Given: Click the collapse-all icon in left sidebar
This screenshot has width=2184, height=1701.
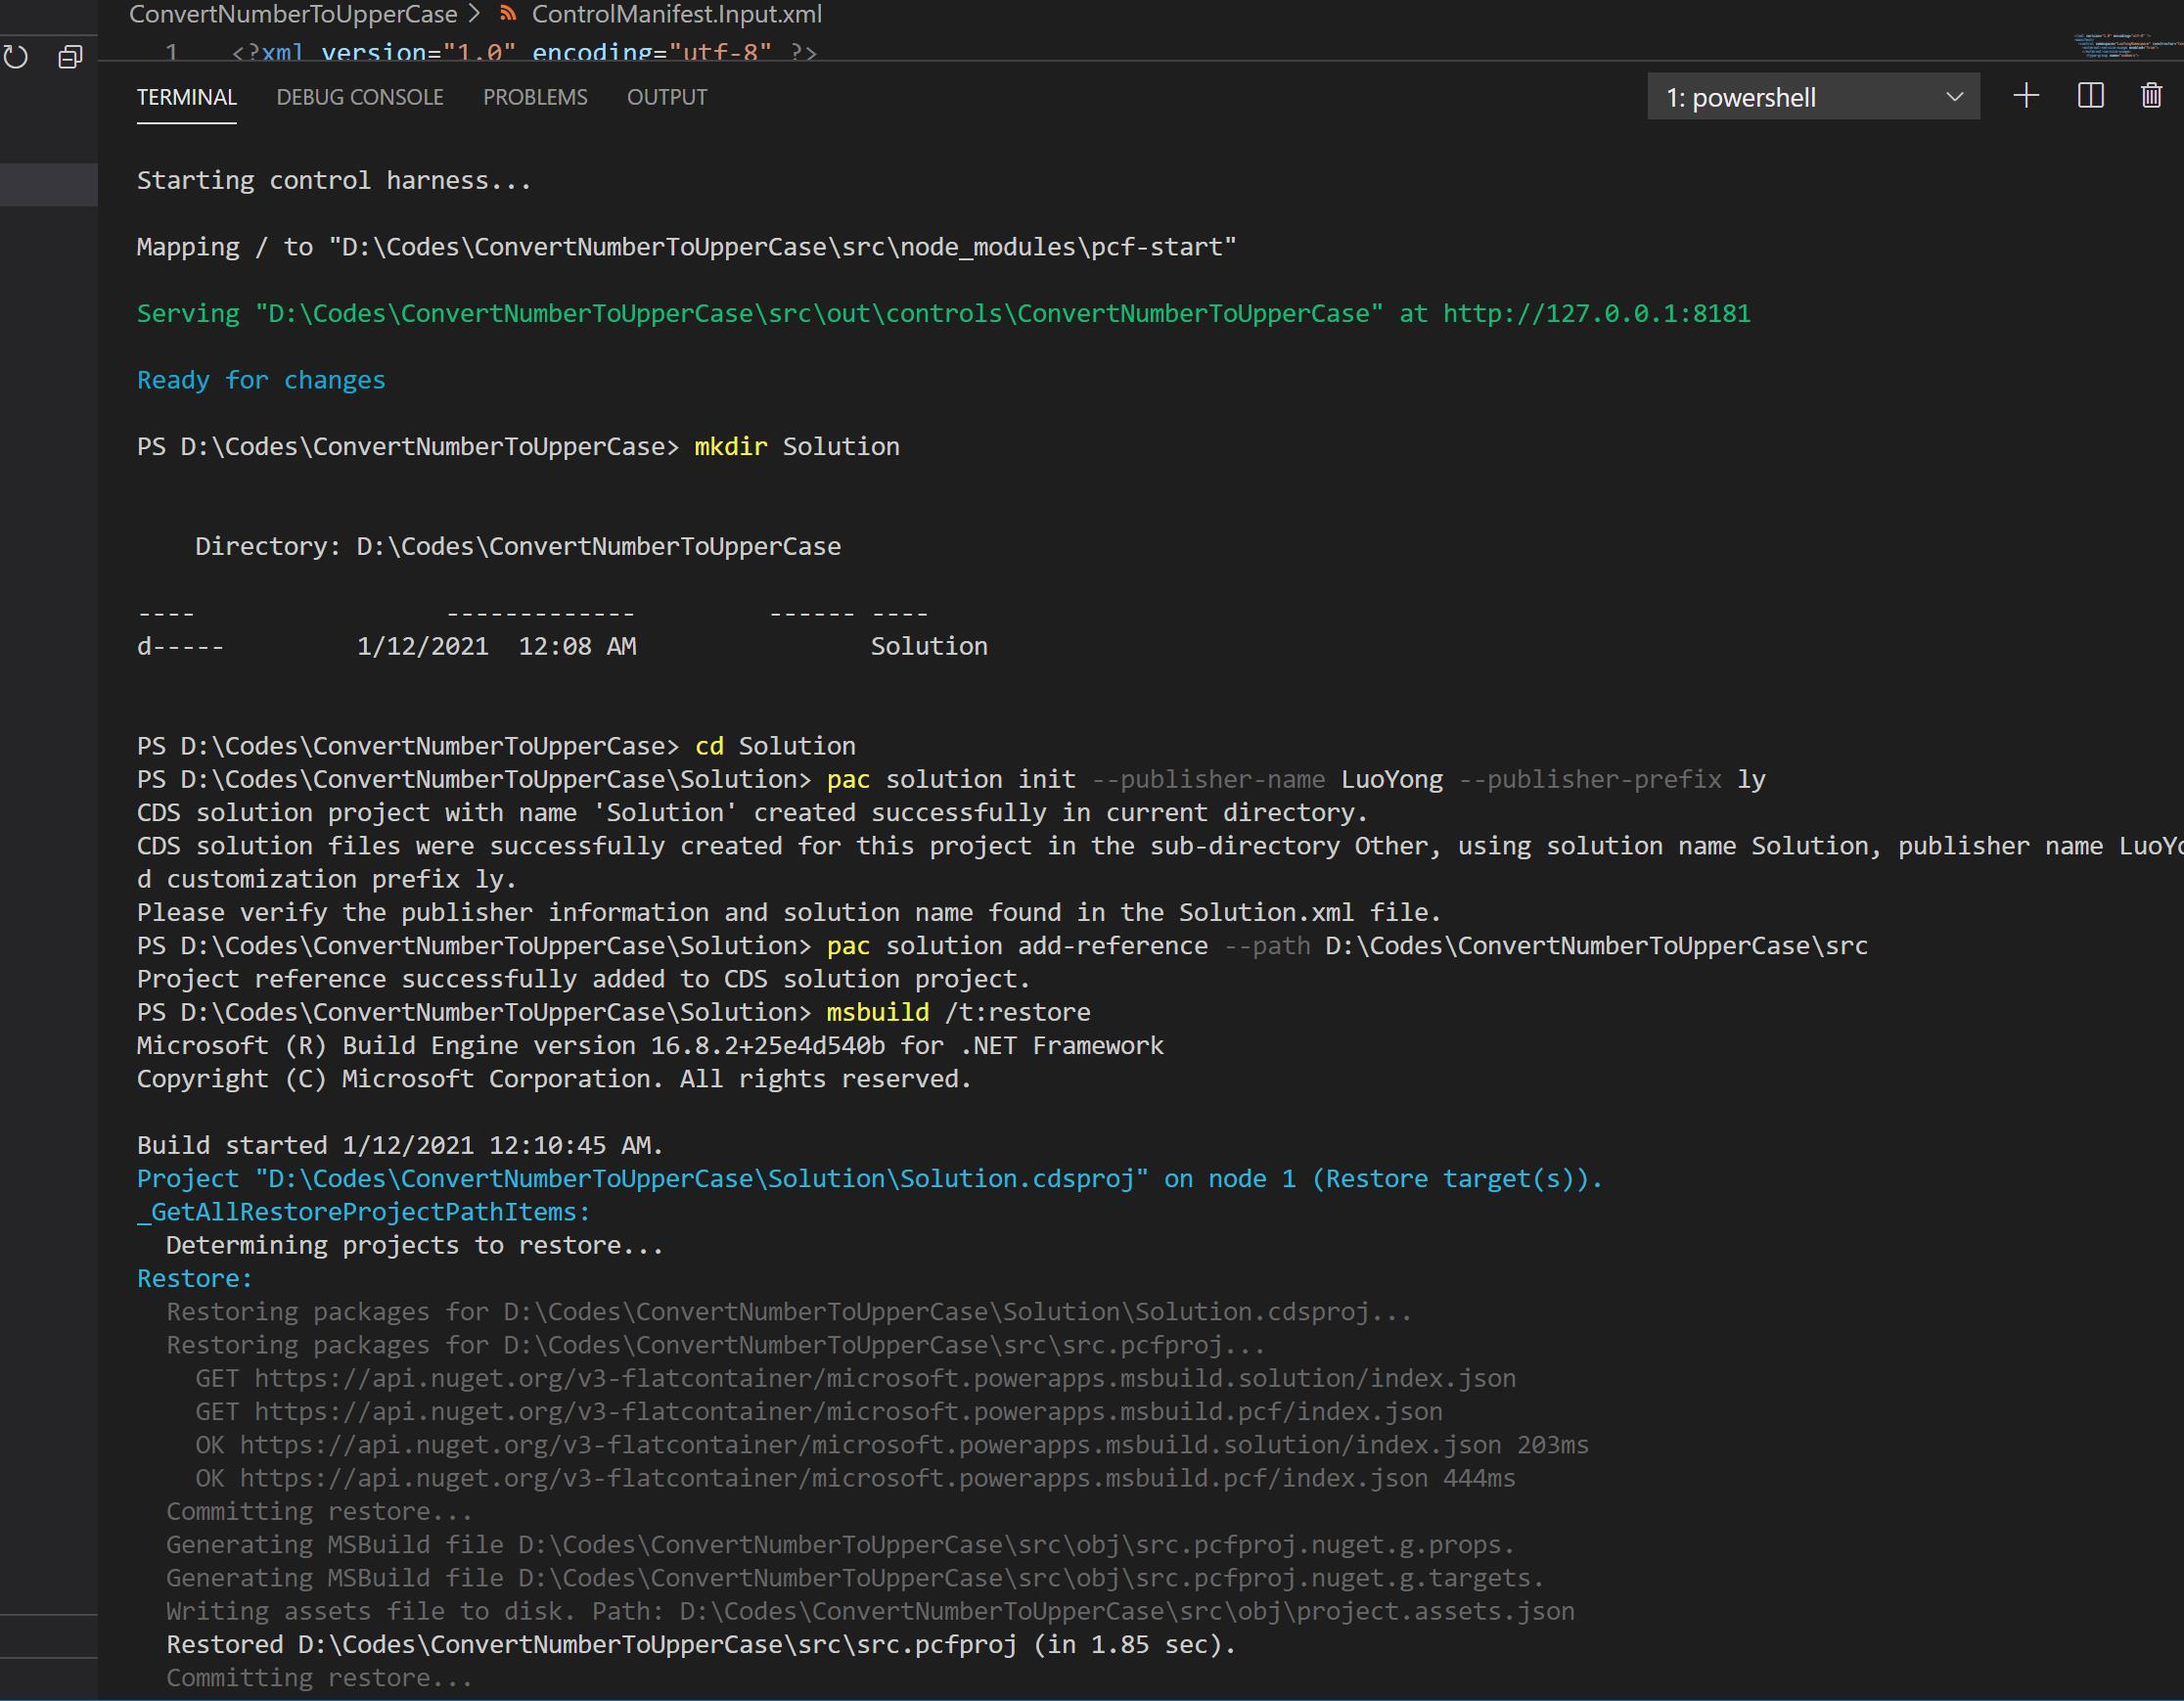Looking at the screenshot, I should tap(70, 57).
